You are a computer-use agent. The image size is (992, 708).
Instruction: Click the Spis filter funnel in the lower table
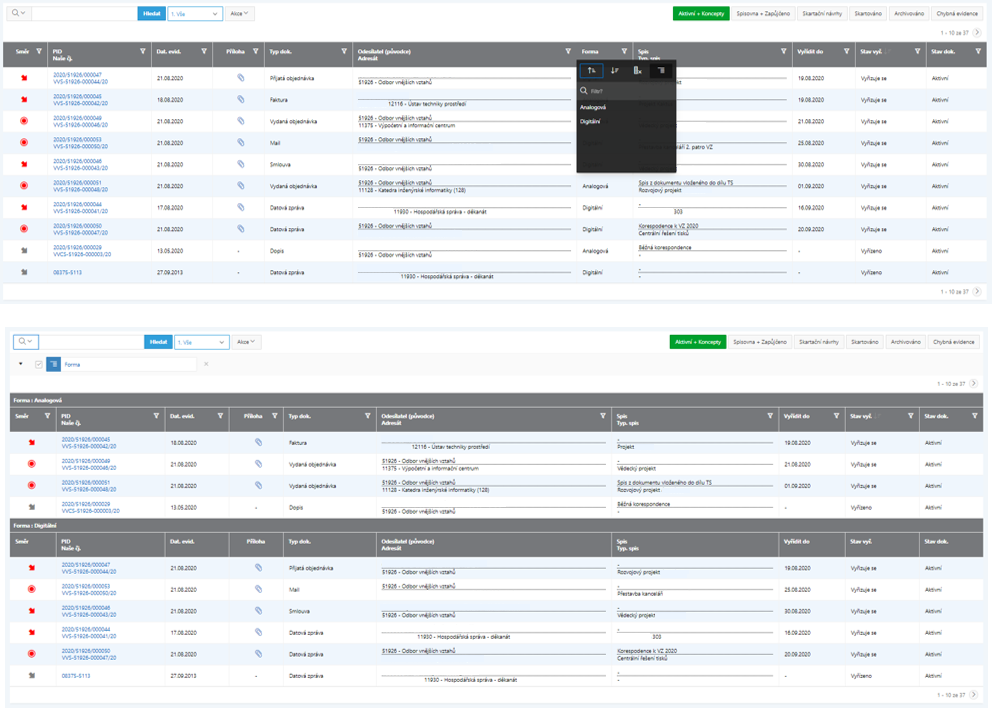point(770,416)
